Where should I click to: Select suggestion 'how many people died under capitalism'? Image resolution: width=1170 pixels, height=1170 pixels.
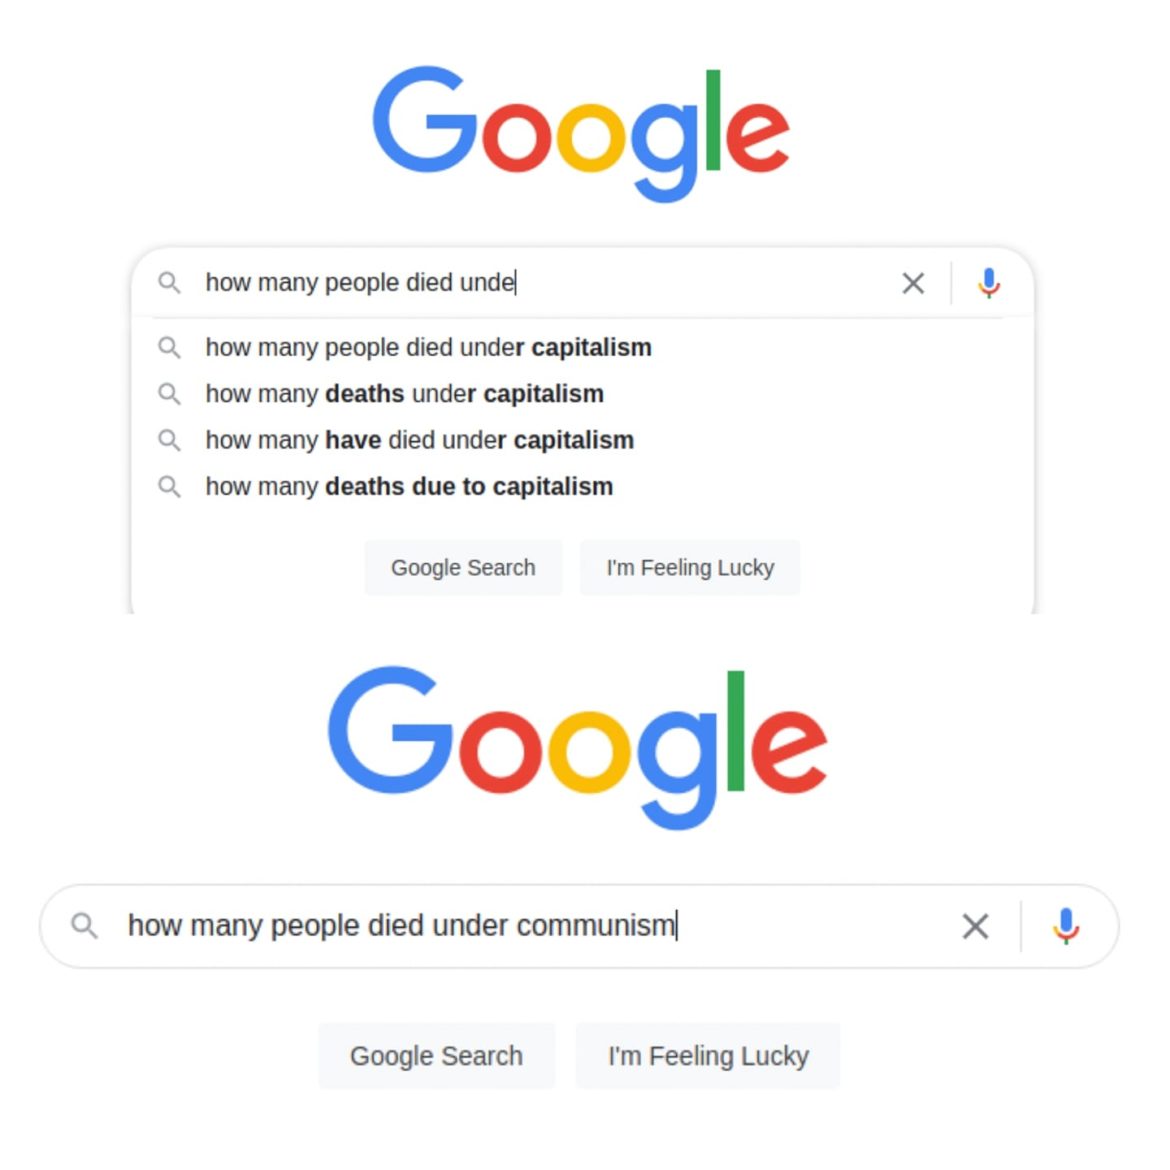pos(428,347)
